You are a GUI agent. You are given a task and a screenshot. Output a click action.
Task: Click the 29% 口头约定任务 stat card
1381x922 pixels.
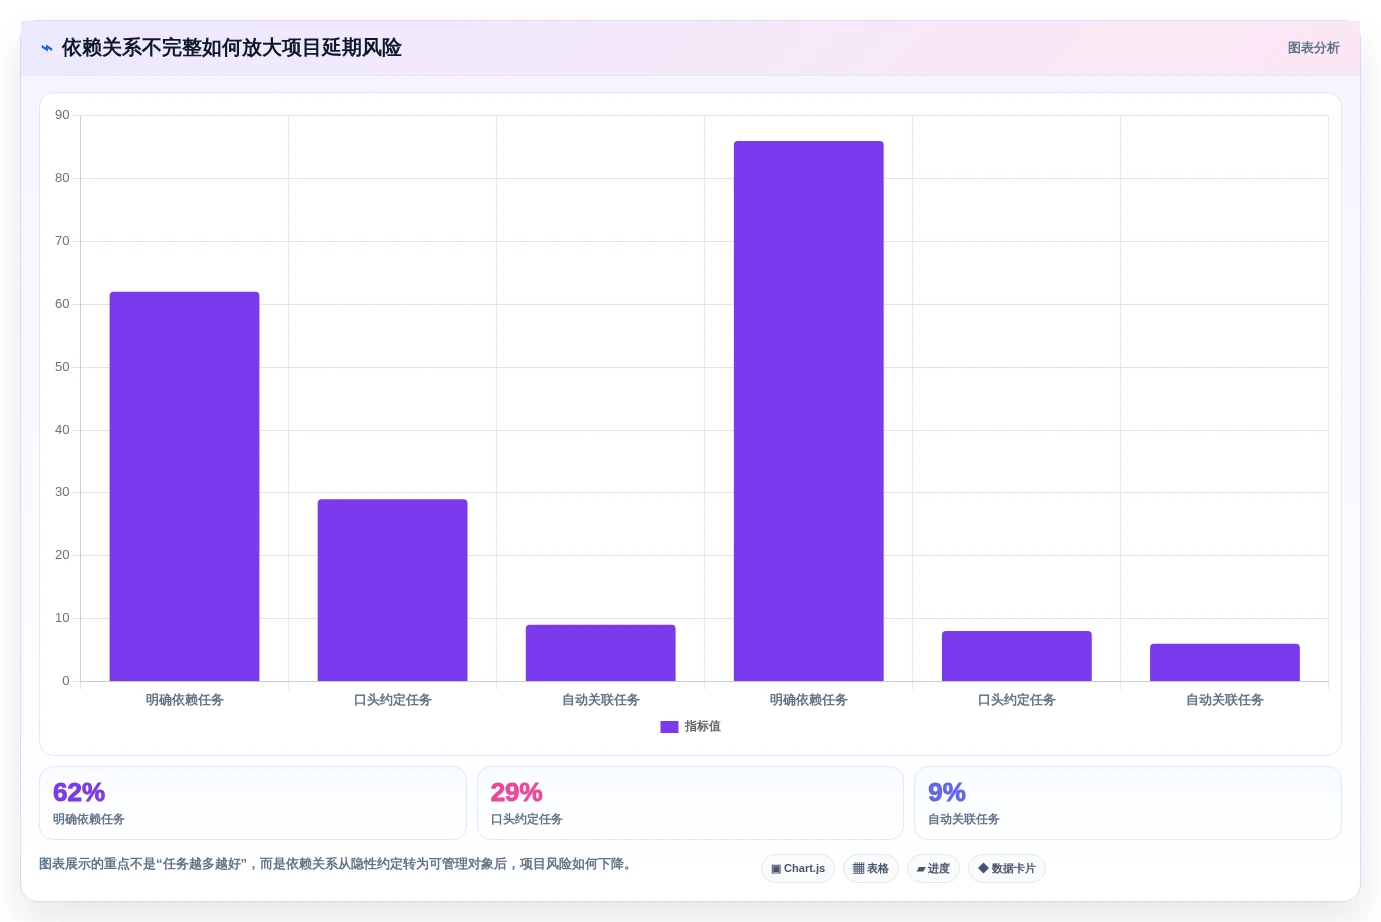(x=690, y=803)
